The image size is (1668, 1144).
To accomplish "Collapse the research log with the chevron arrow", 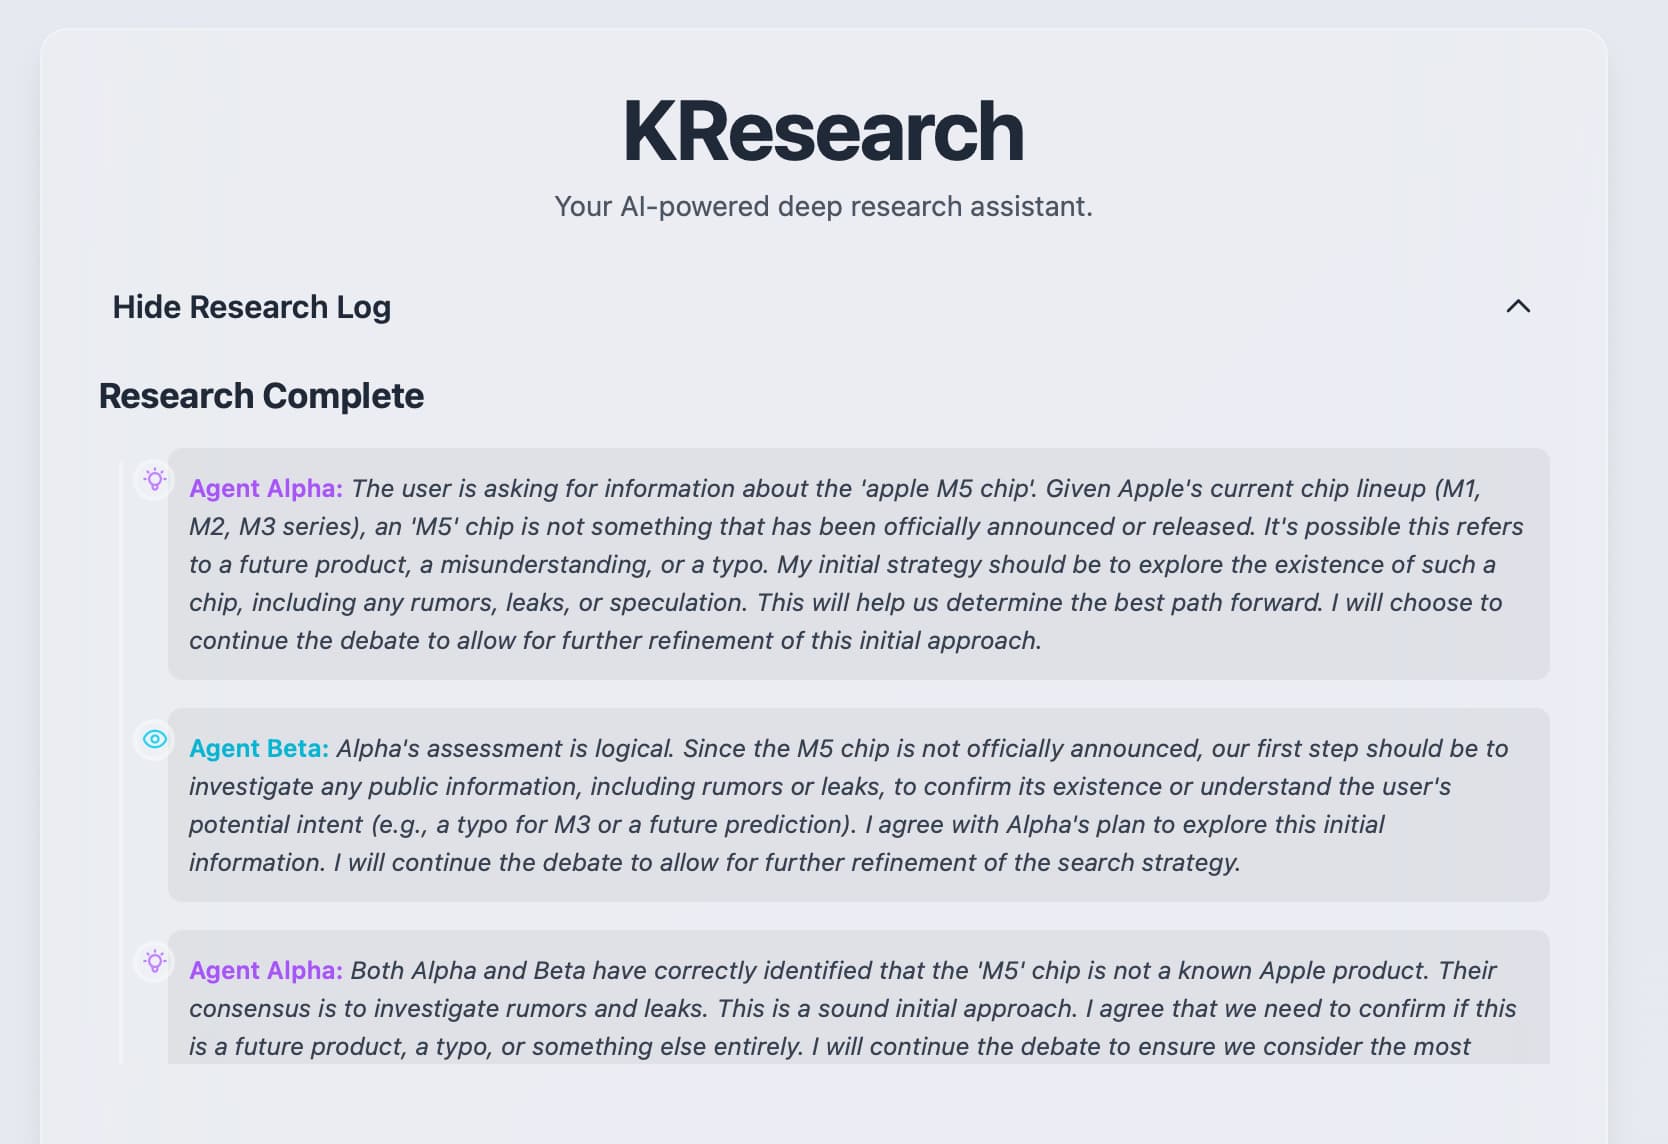I will [1518, 306].
